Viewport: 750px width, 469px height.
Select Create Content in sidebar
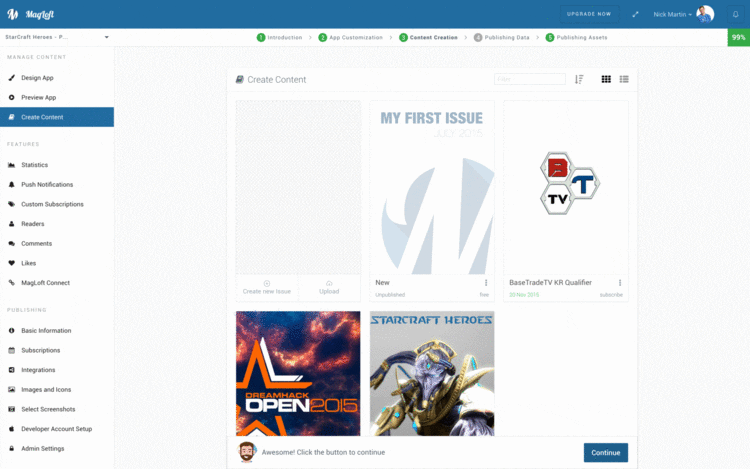(57, 117)
